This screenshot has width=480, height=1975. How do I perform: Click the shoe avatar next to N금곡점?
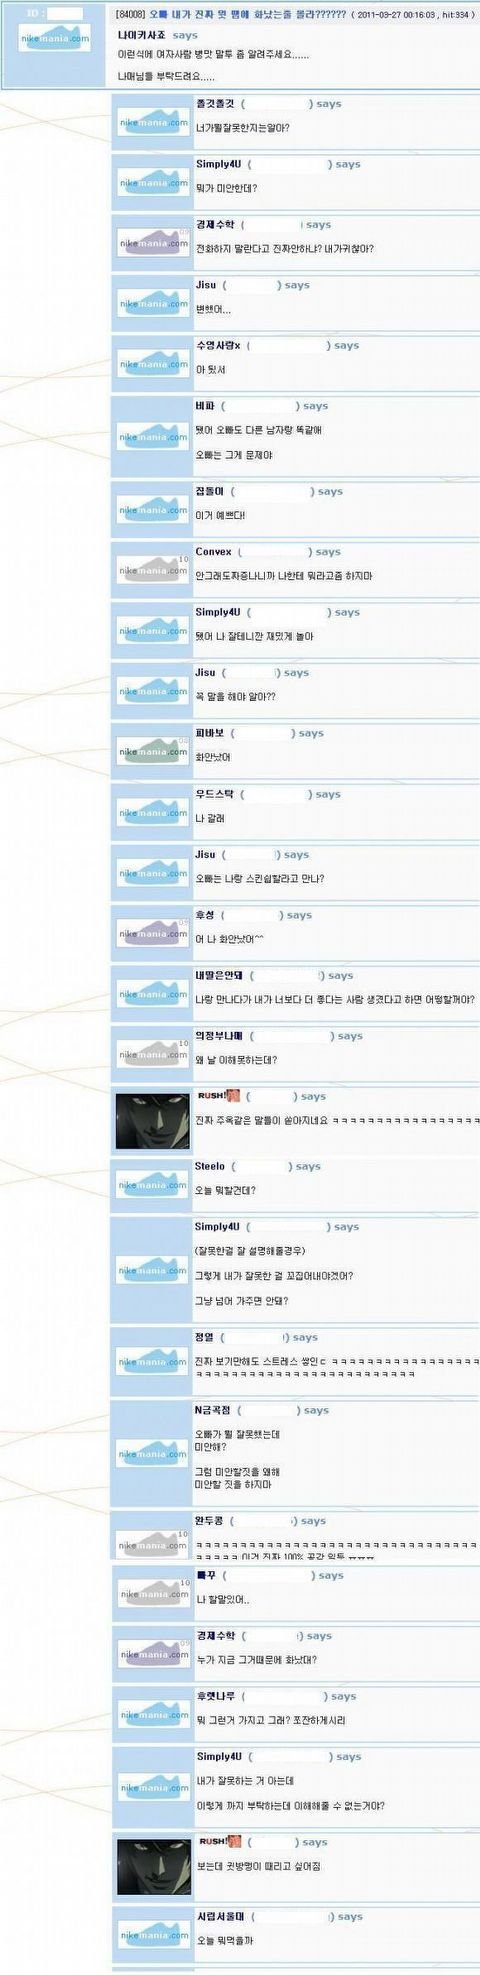153,1453
